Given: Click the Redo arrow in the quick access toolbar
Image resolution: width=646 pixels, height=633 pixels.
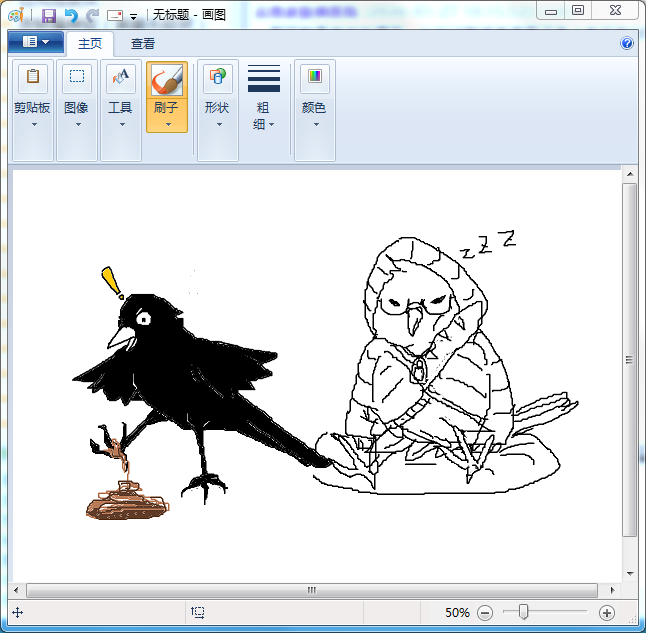Looking at the screenshot, I should pyautogui.click(x=92, y=15).
